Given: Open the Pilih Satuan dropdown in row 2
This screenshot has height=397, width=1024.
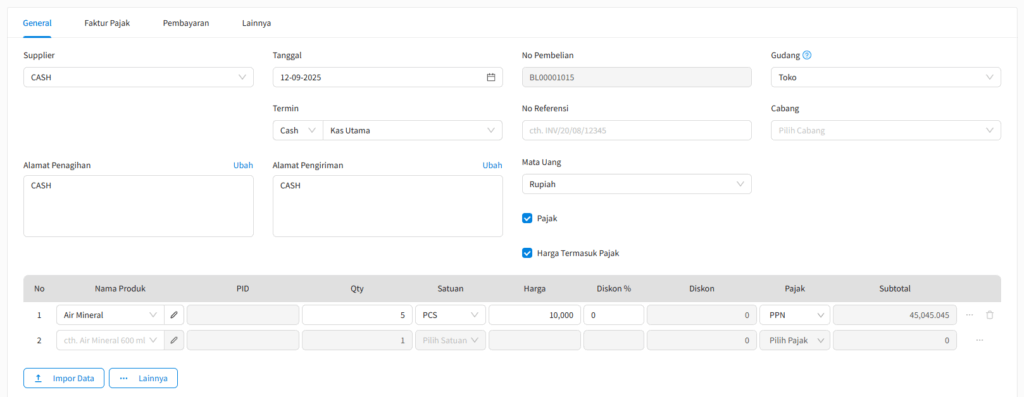Looking at the screenshot, I should click(x=450, y=340).
